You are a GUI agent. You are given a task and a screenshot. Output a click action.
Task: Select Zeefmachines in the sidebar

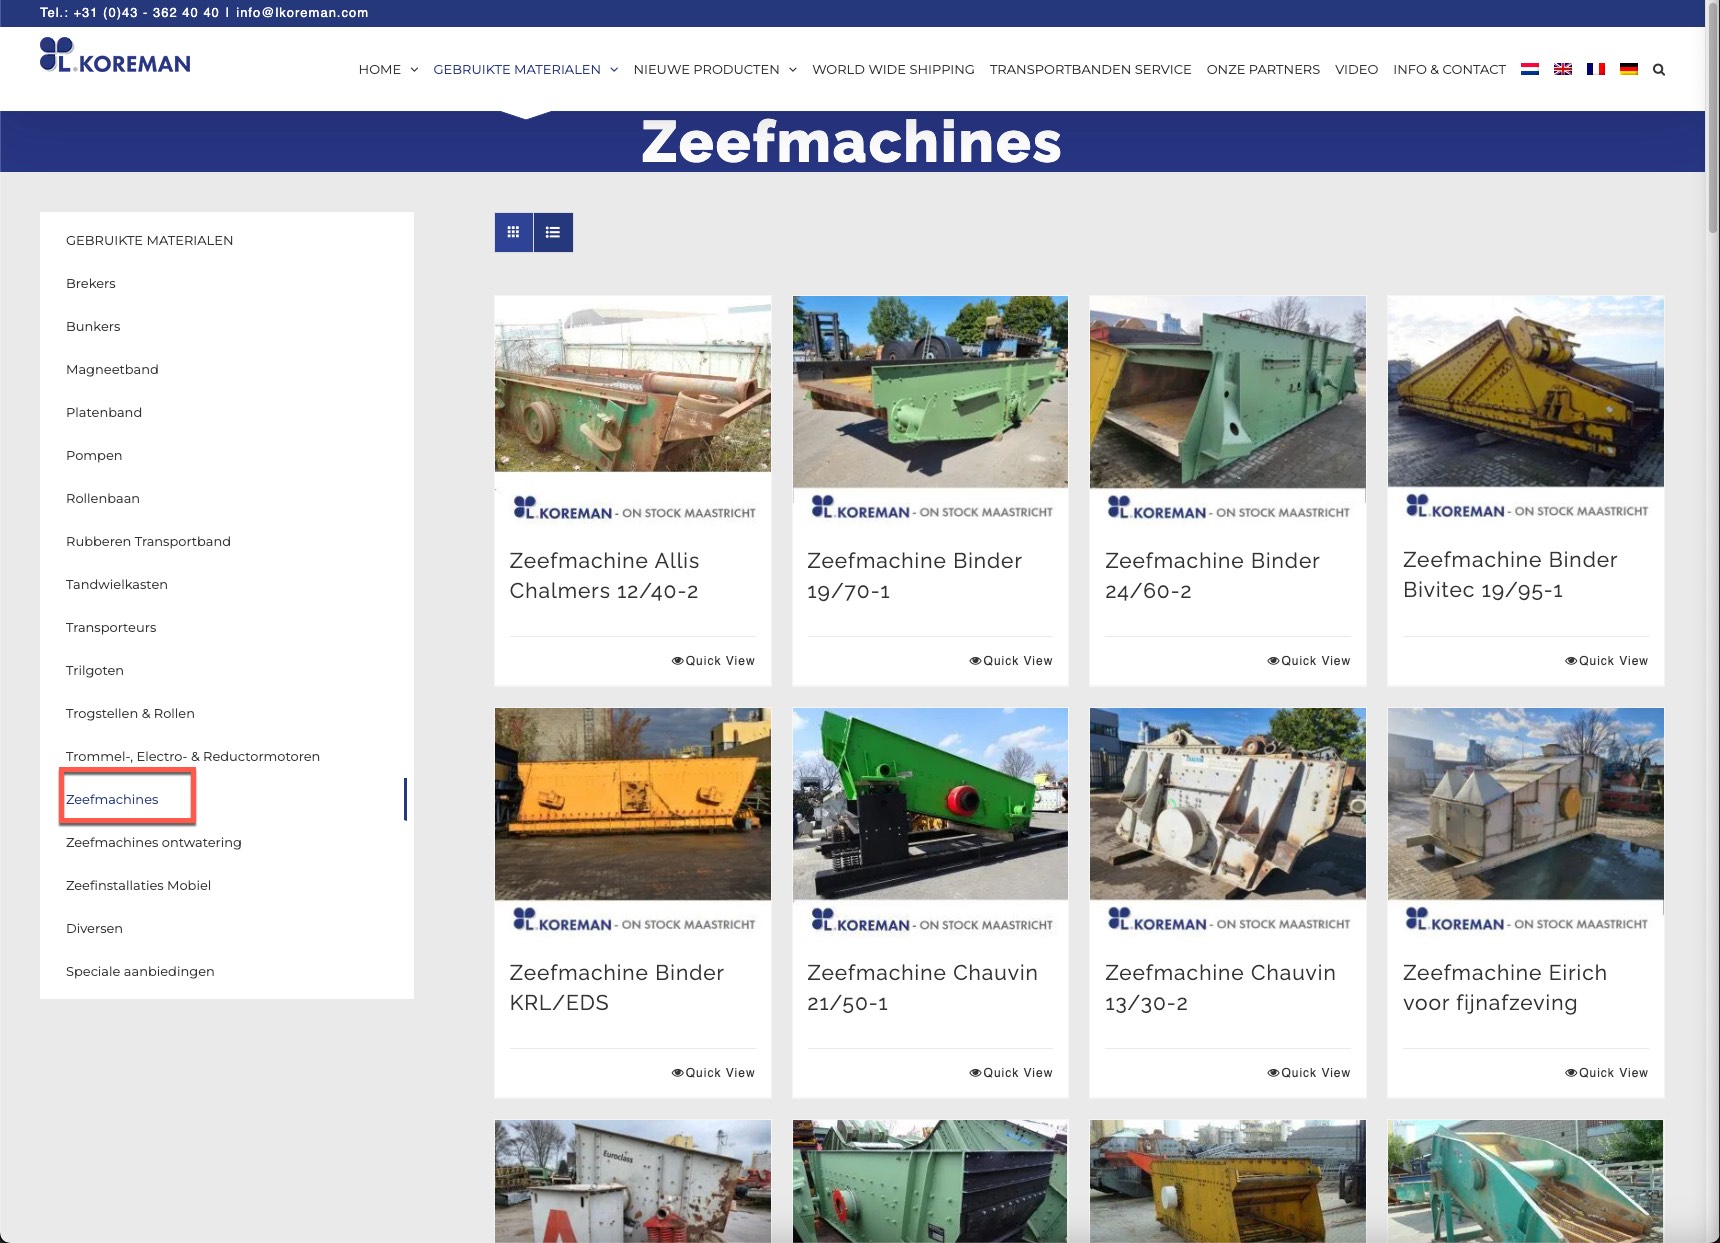click(x=112, y=799)
